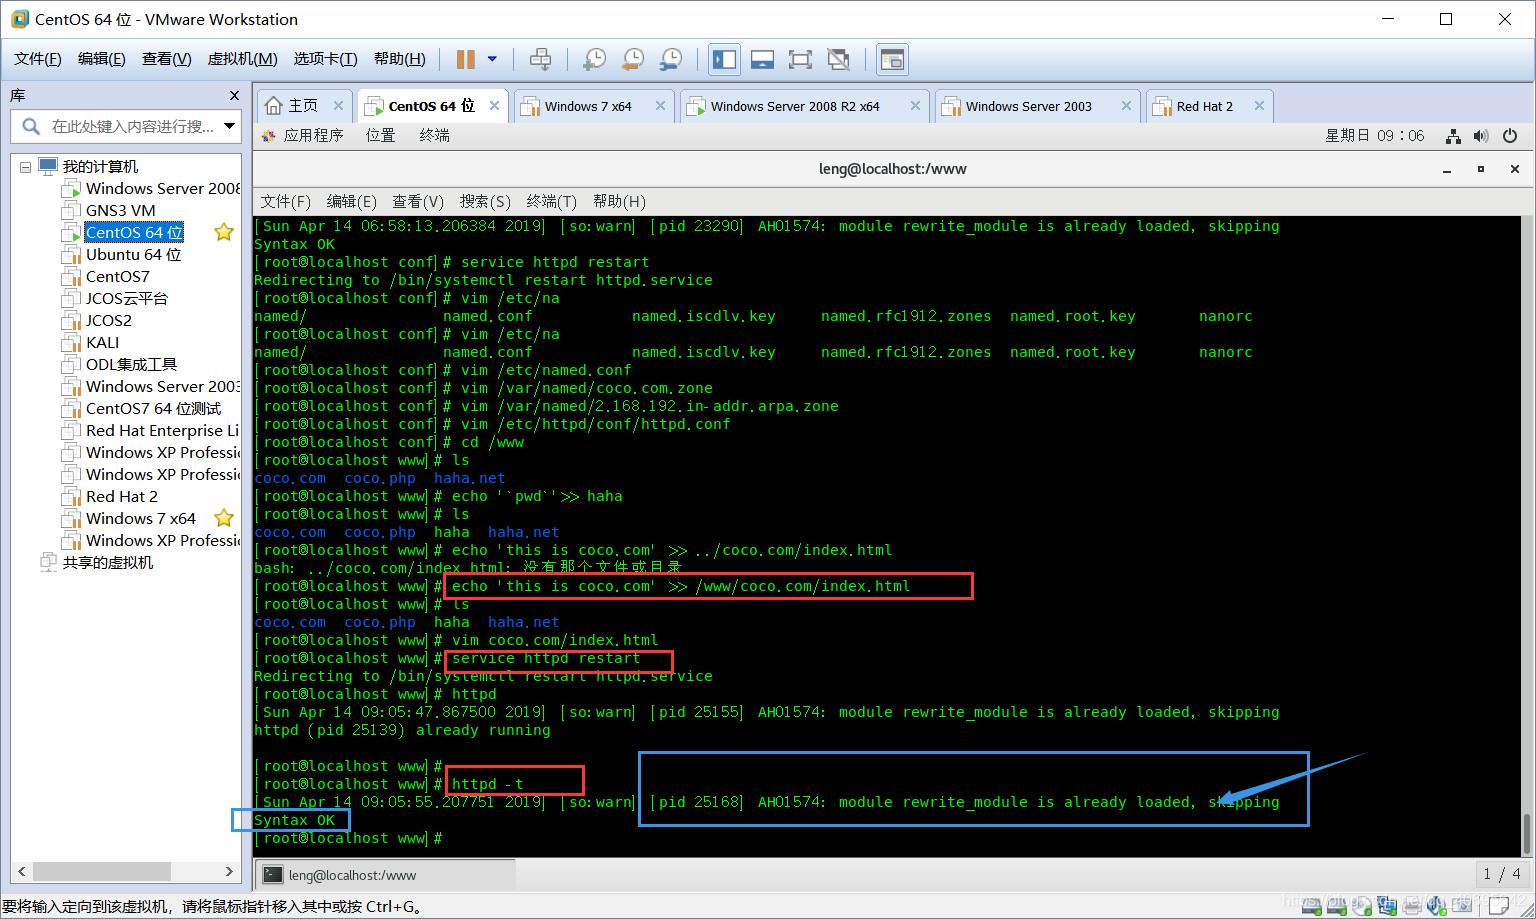Screen dimensions: 1536x919
Task: Click the GNOME power icon
Action: (1510, 136)
